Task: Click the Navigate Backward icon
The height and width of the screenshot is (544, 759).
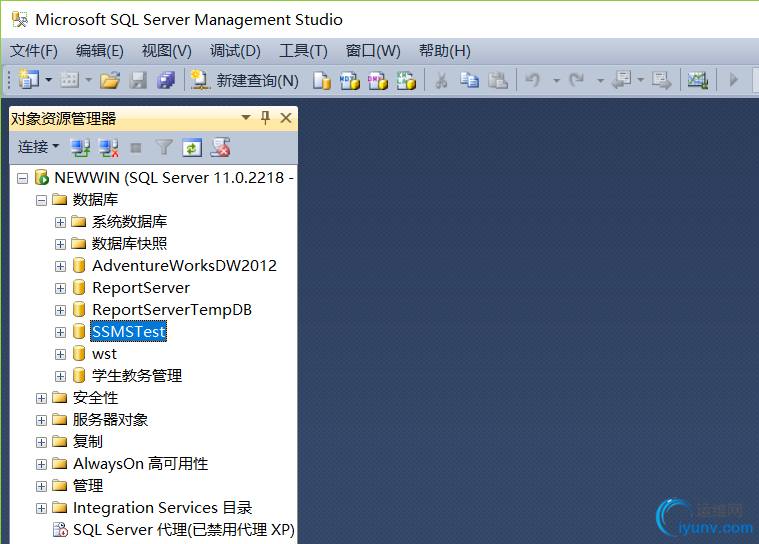Action: [622, 80]
